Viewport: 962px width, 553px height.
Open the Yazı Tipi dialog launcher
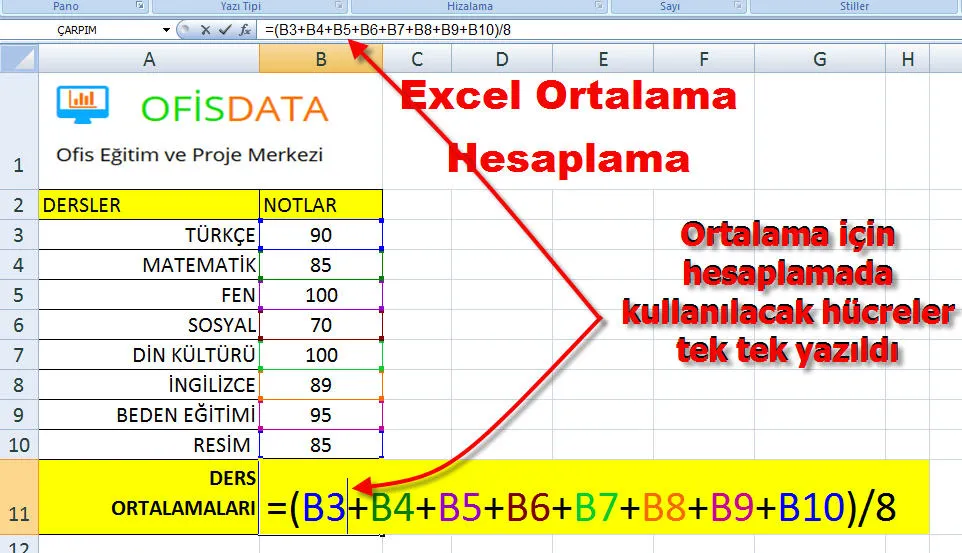coord(341,7)
